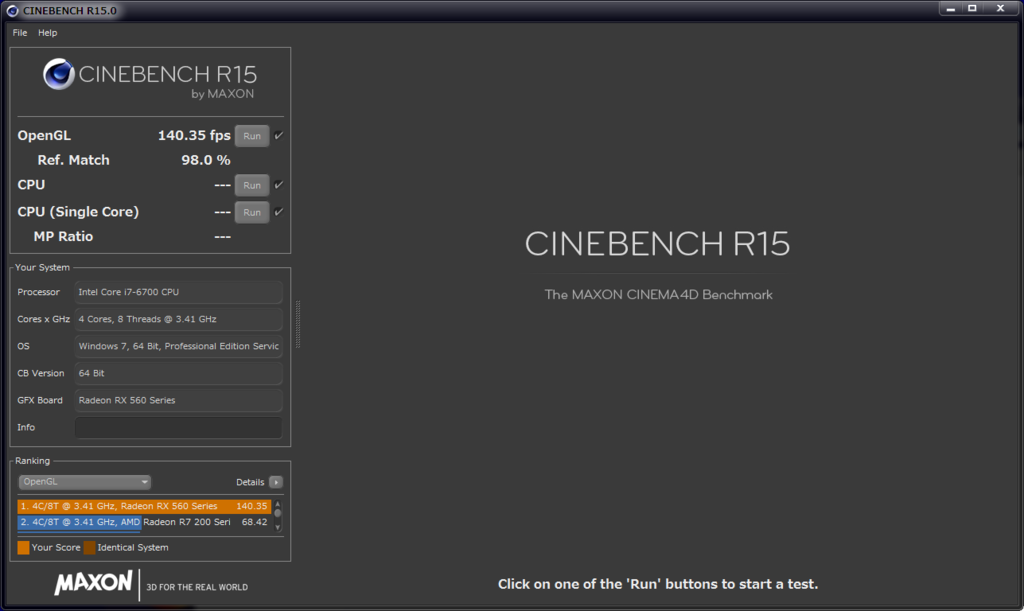Click the Processor field Intel Core i7-6700 CPU
This screenshot has width=1024, height=611.
(x=178, y=292)
